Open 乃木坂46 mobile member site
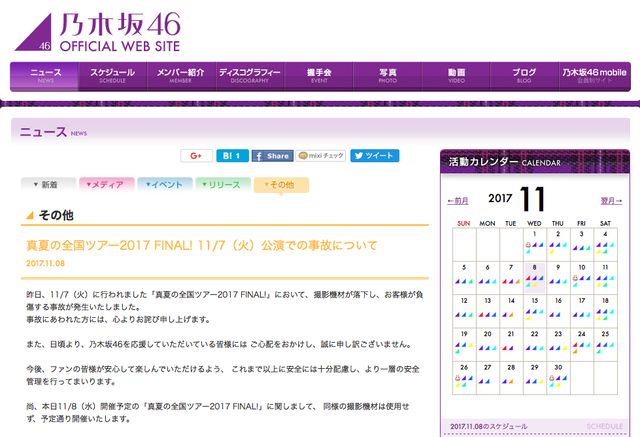 click(594, 76)
